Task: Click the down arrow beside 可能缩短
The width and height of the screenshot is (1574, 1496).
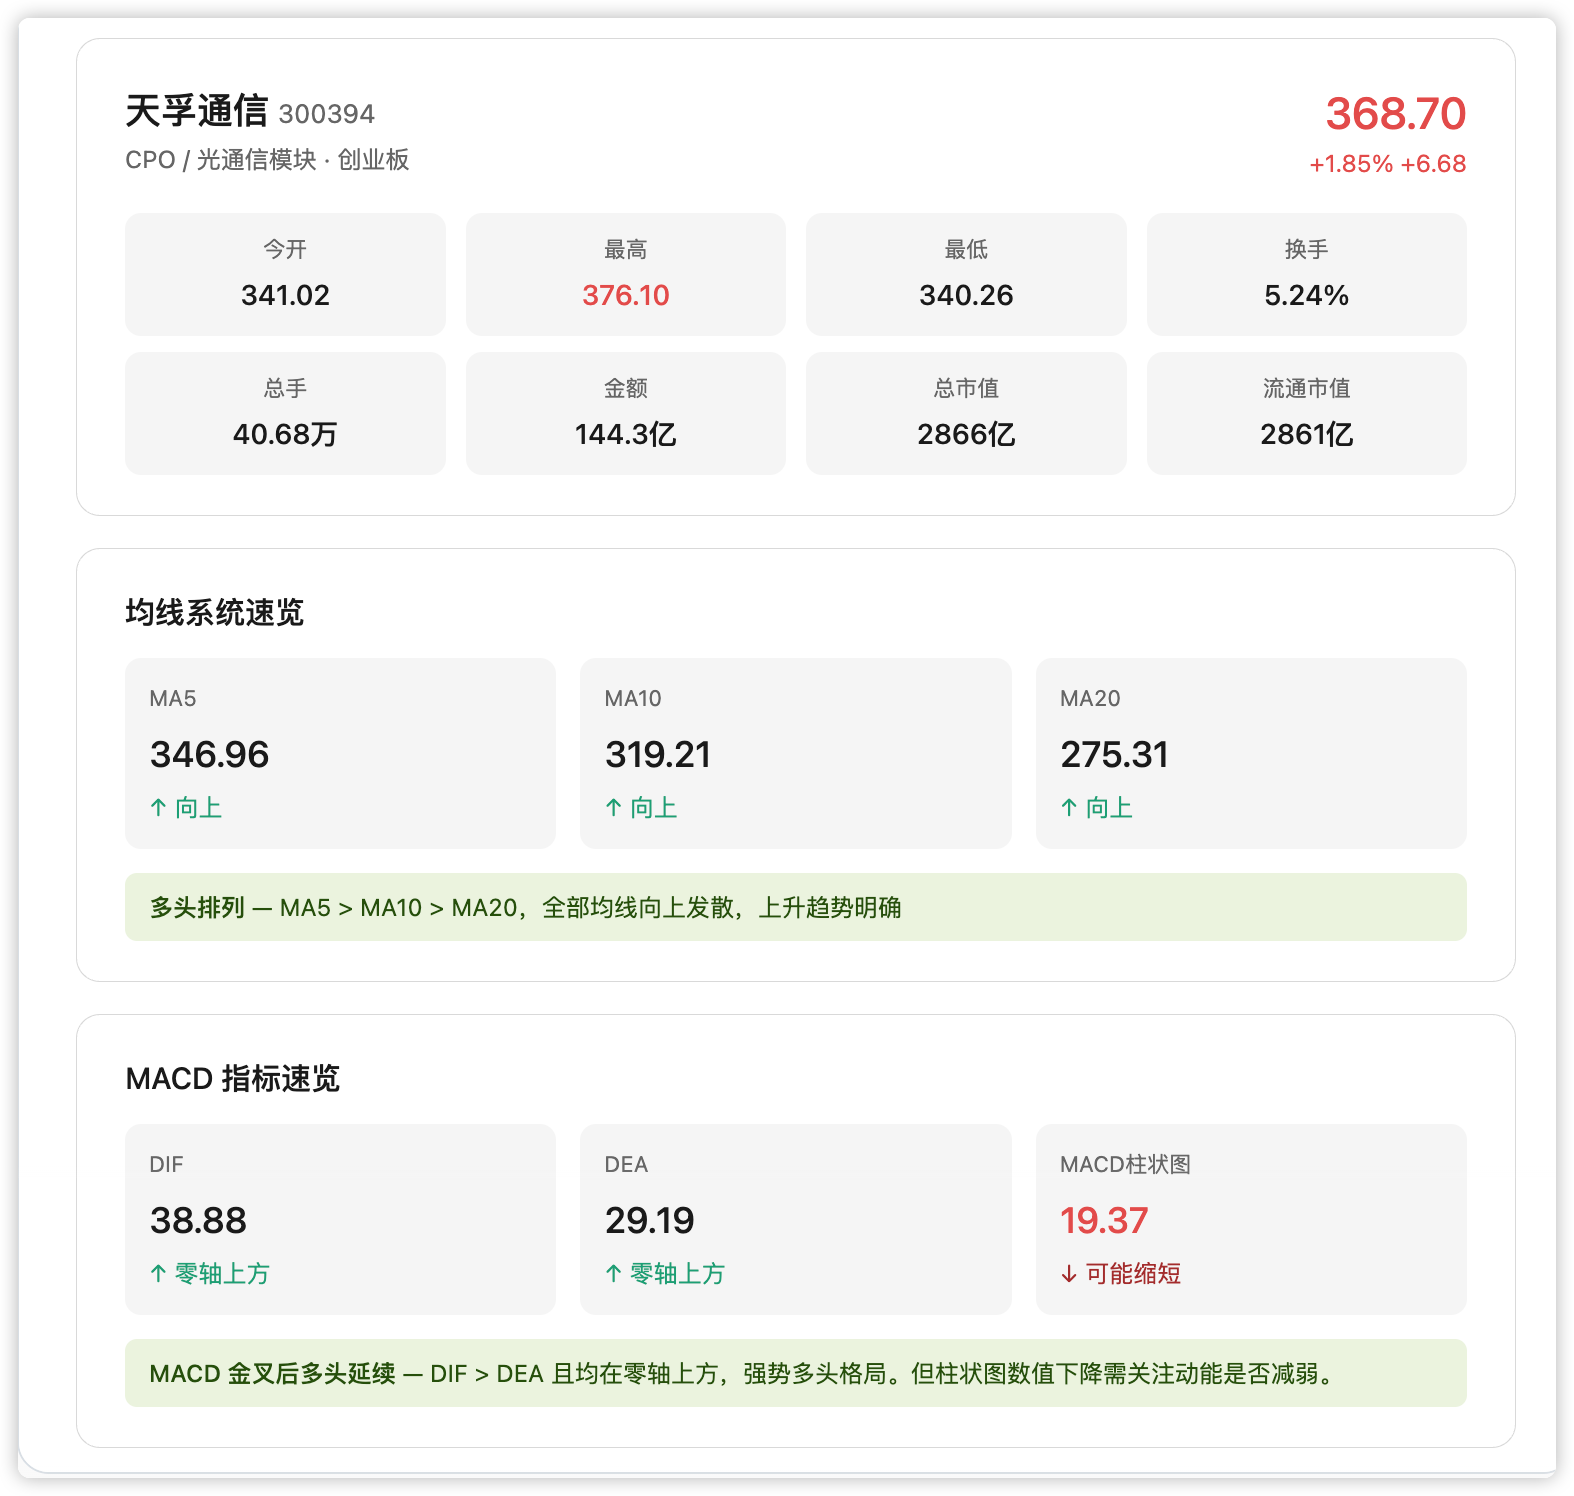Action: (x=1069, y=1274)
